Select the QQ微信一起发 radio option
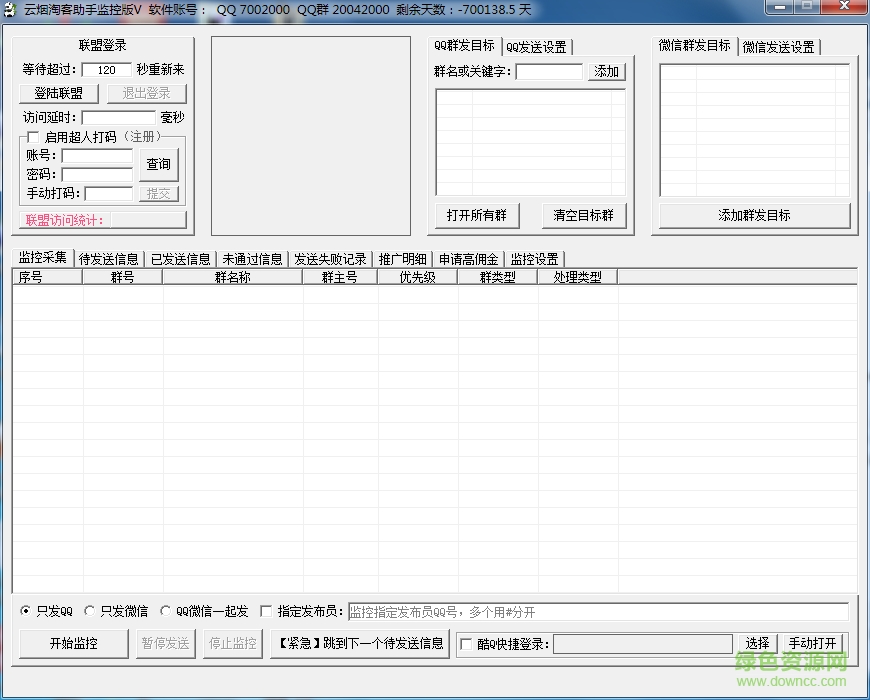Viewport: 870px width, 700px height. click(164, 610)
